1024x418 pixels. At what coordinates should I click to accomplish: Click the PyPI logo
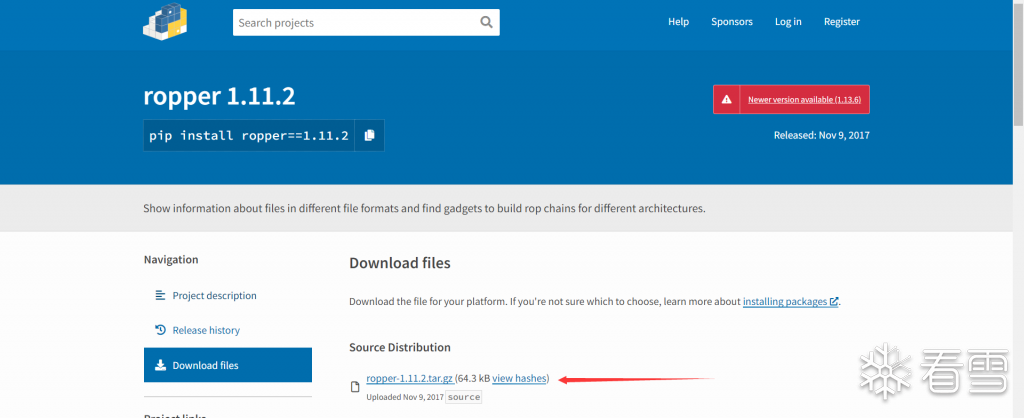point(165,22)
